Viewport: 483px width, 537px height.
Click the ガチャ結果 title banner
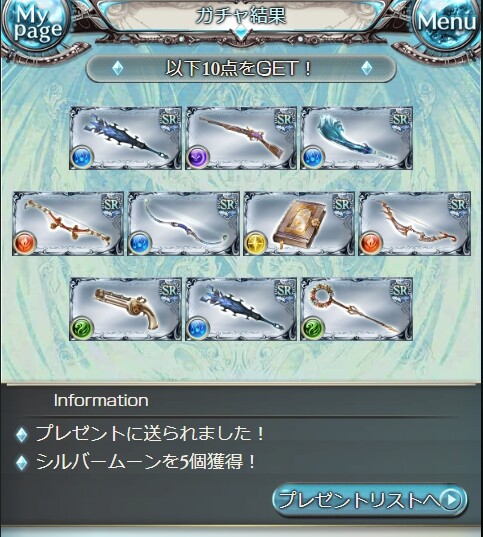241,15
